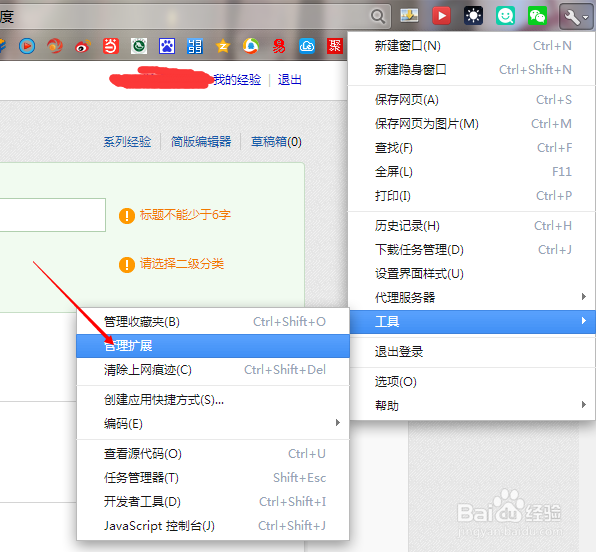Expand 工具 submenu item

click(472, 322)
